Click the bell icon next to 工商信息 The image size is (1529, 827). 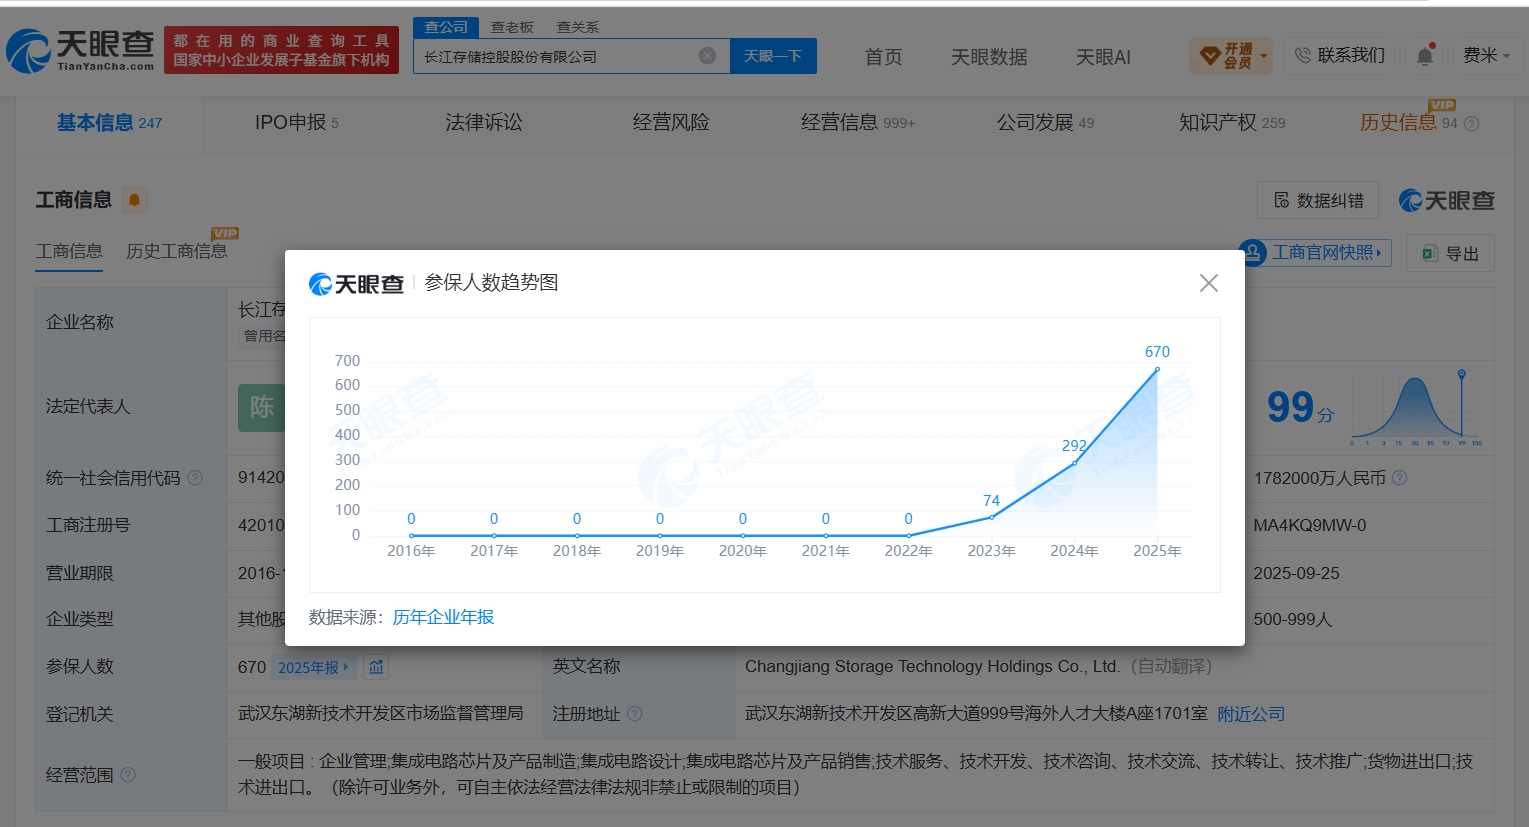134,200
